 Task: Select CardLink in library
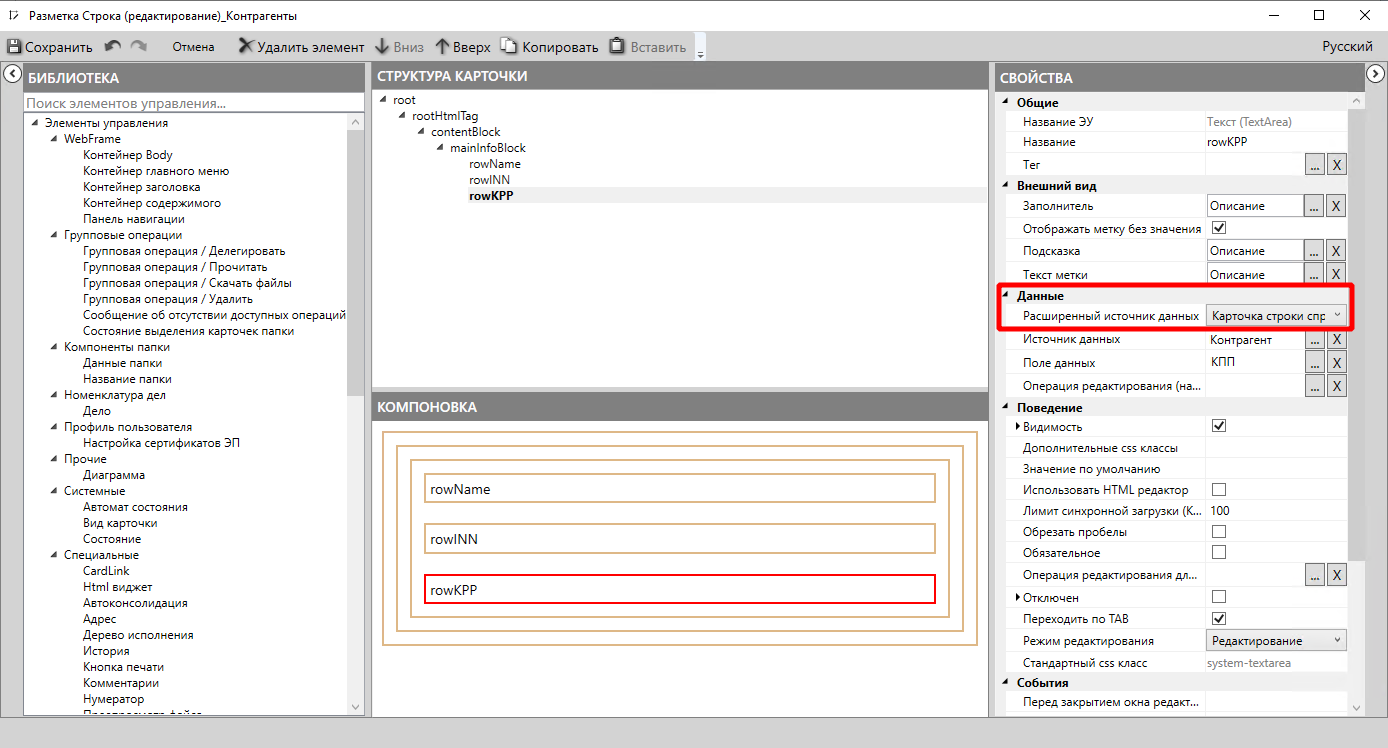tap(106, 571)
